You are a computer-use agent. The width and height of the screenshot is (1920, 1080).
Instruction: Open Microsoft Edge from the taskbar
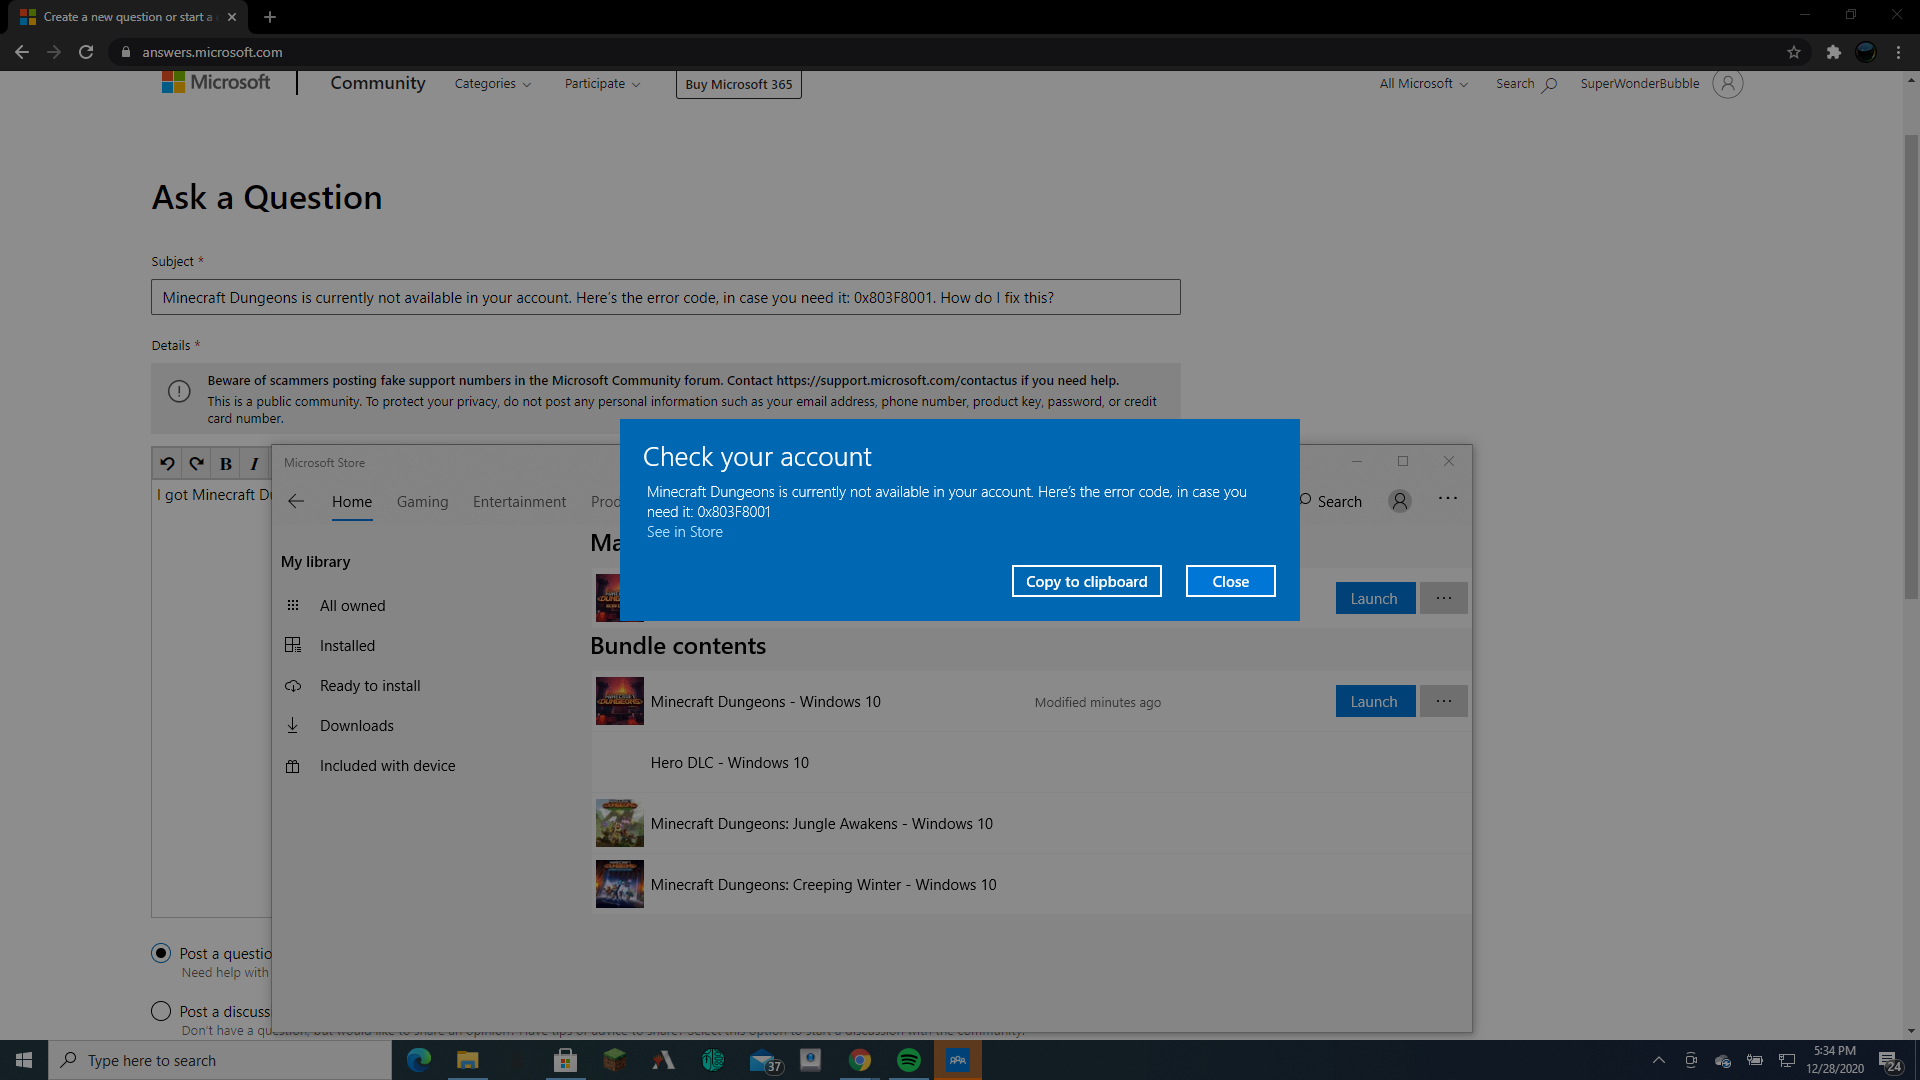pos(419,1060)
